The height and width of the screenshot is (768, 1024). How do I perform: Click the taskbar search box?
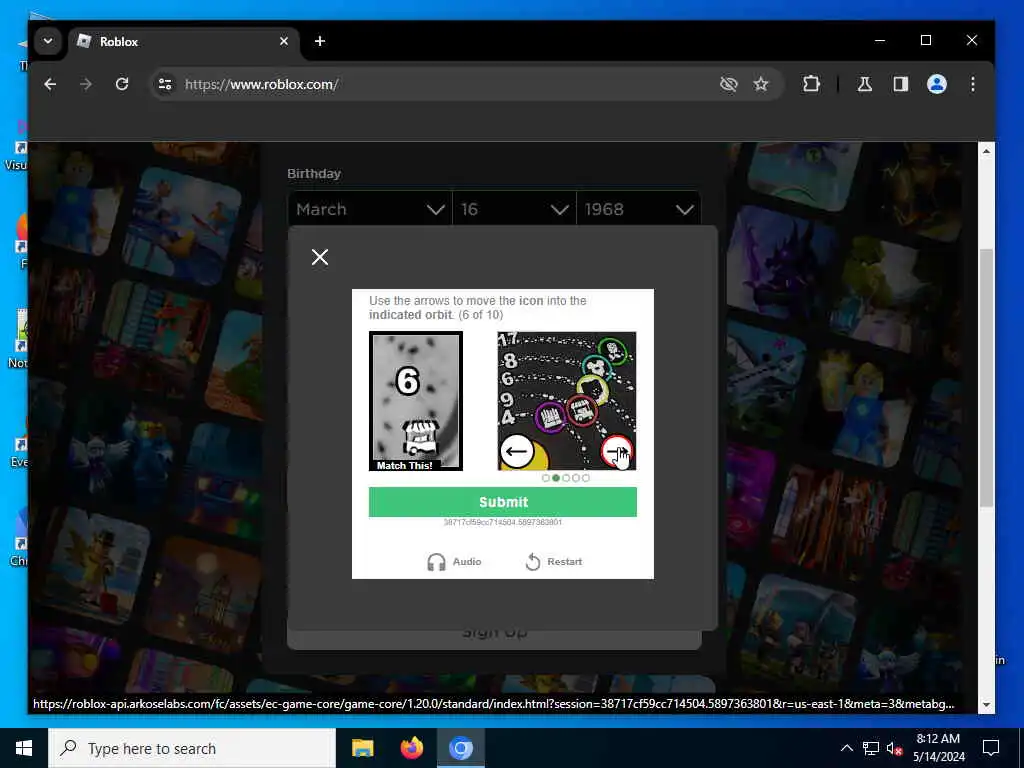[192, 748]
